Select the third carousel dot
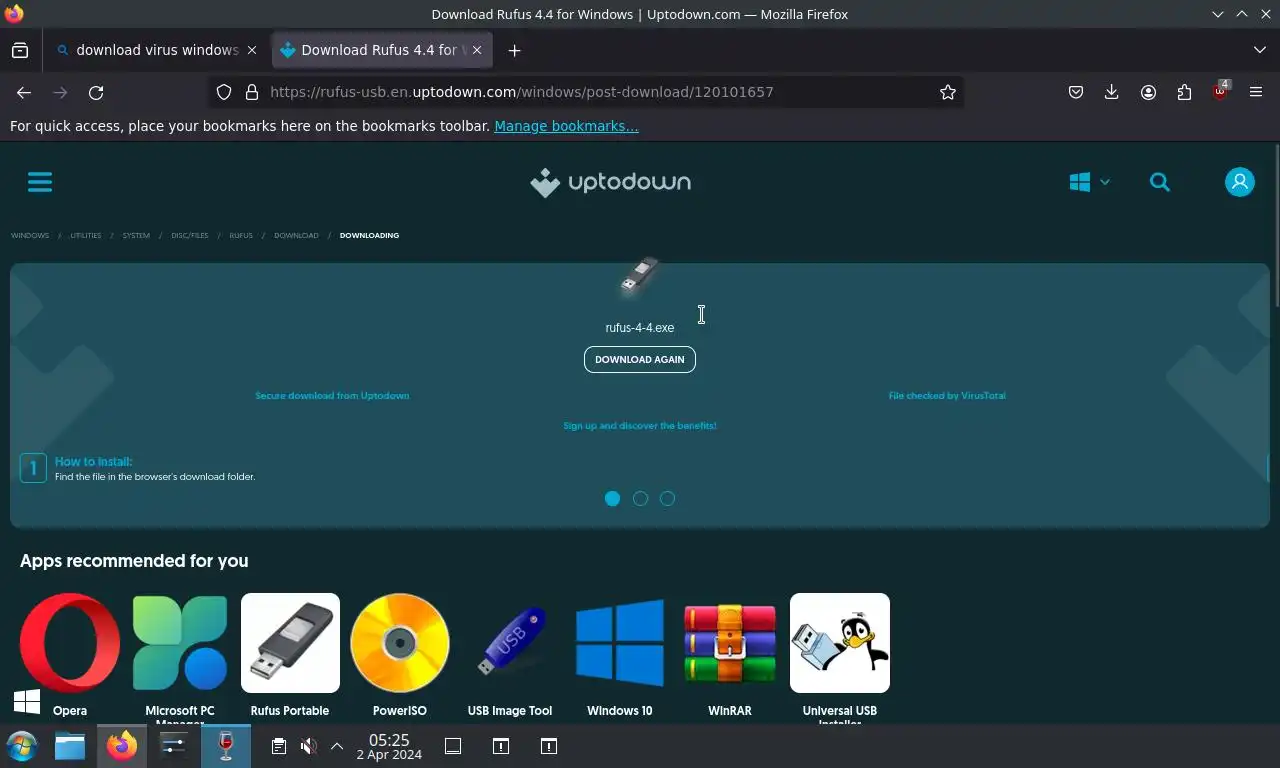Viewport: 1280px width, 768px height. 667,498
